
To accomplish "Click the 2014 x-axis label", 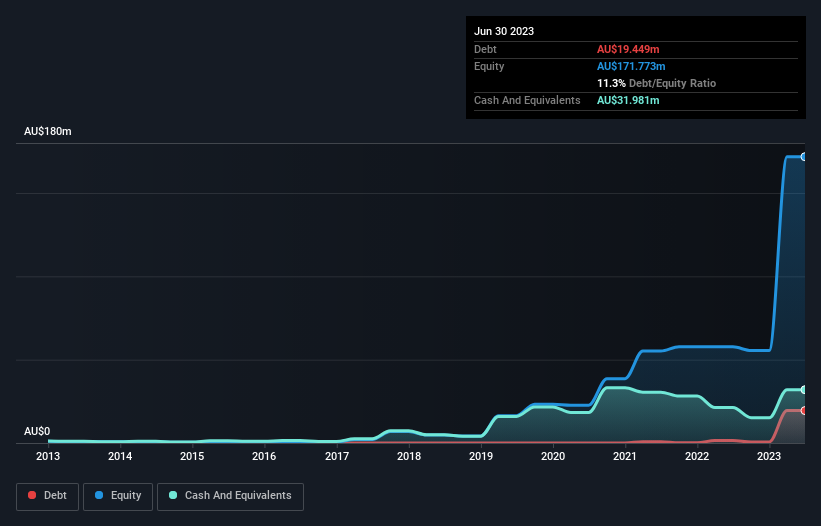I will tap(120, 456).
